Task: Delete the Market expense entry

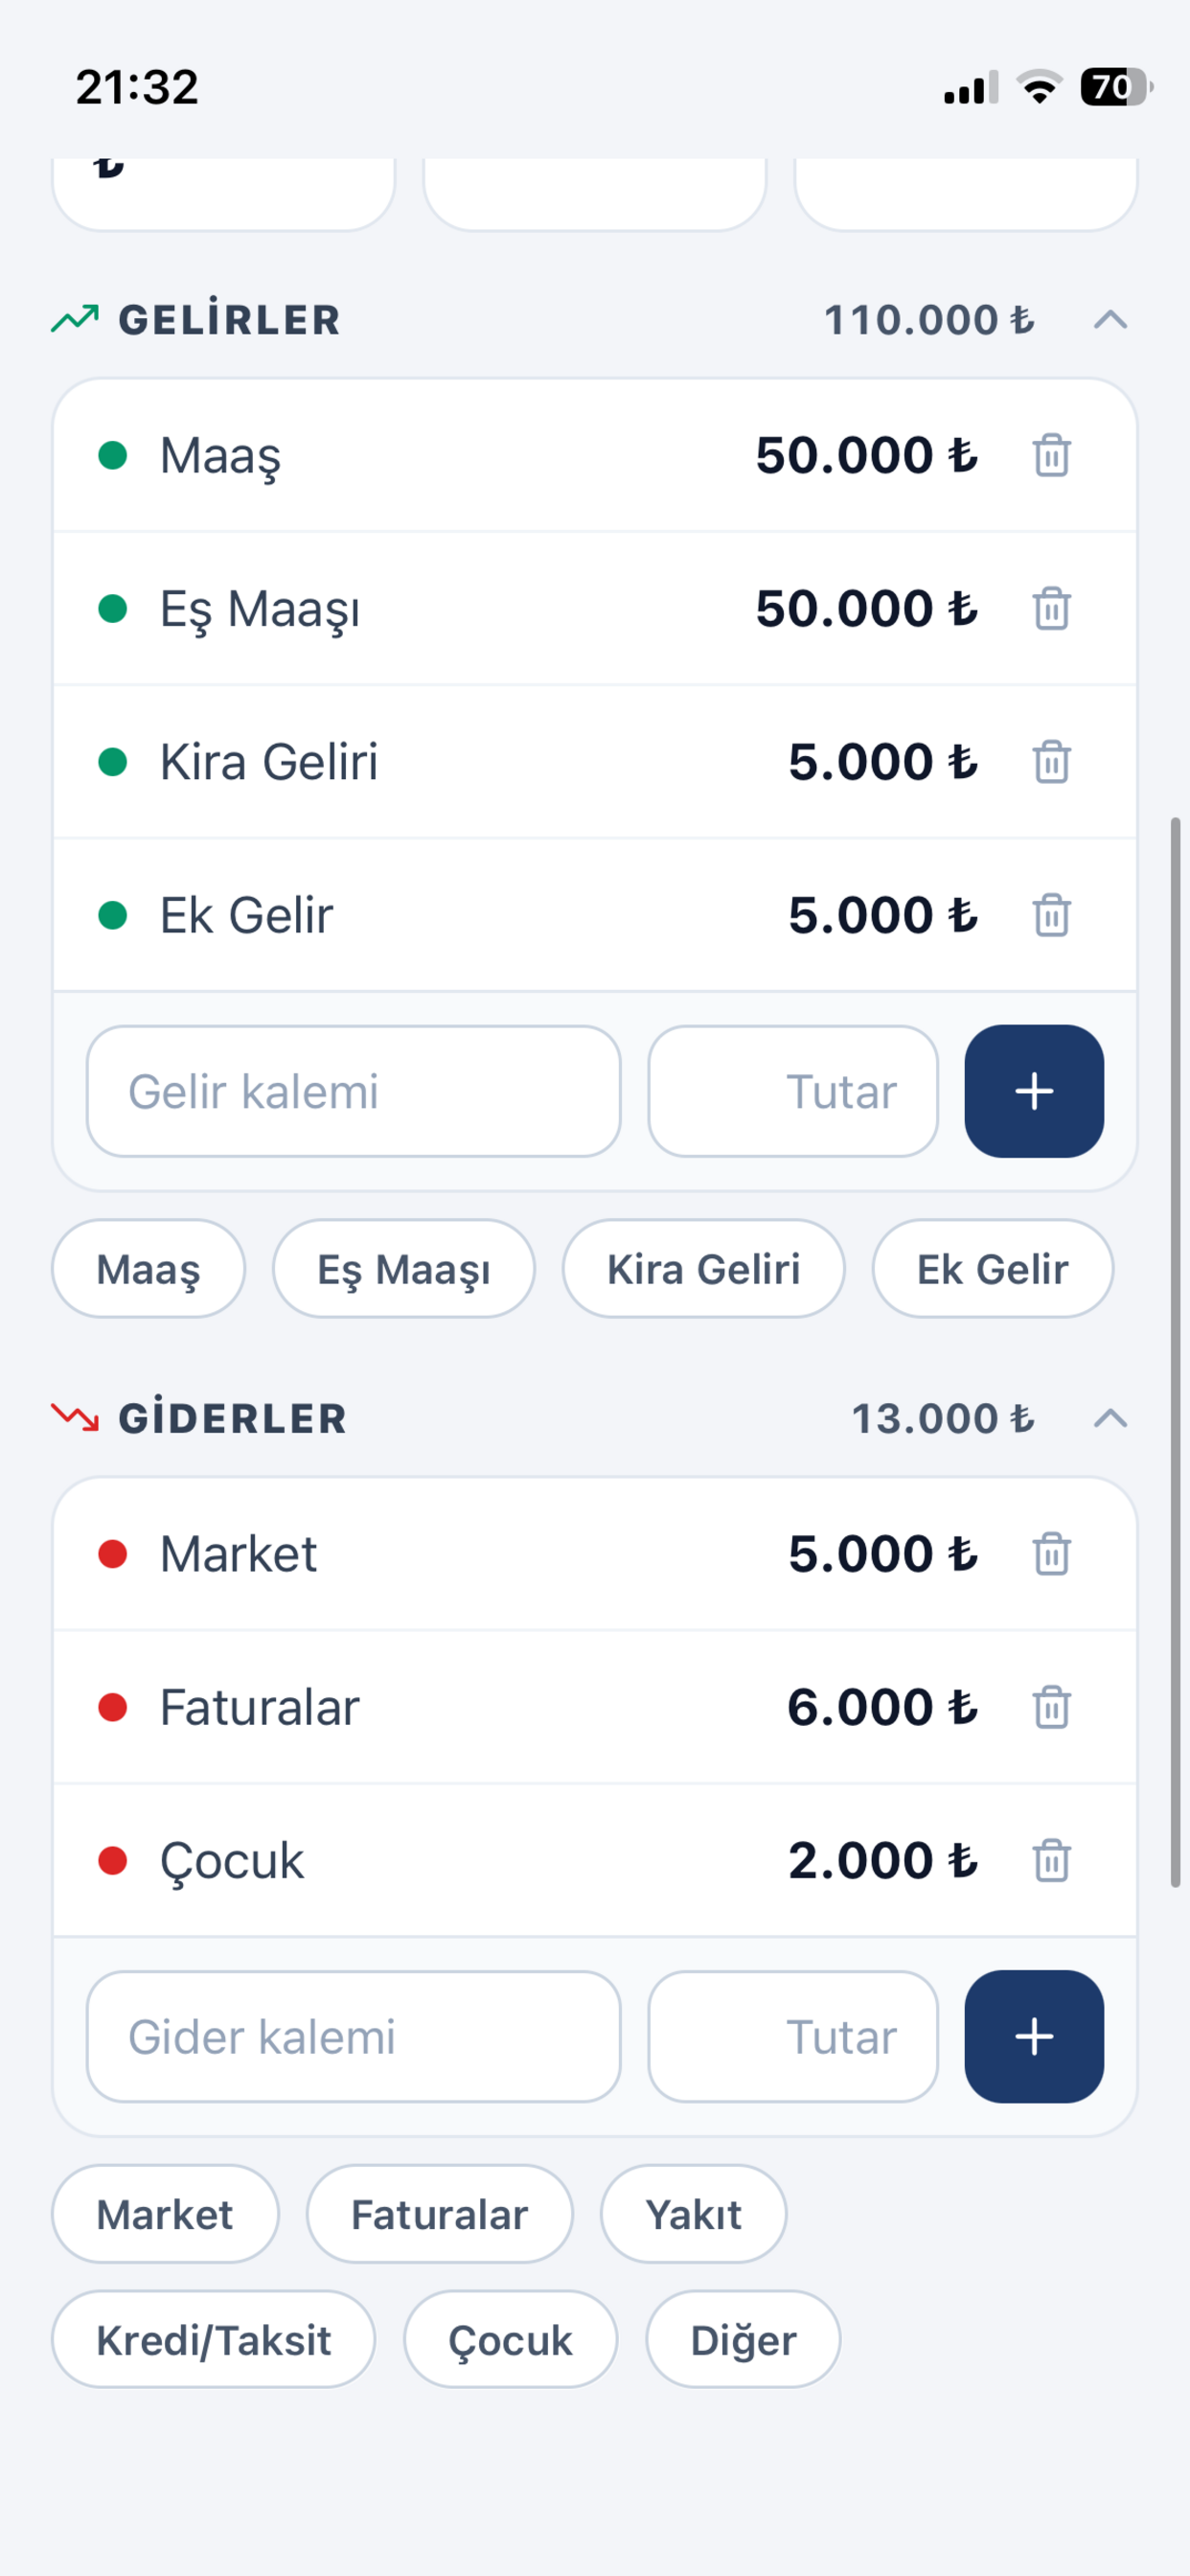Action: point(1051,1554)
